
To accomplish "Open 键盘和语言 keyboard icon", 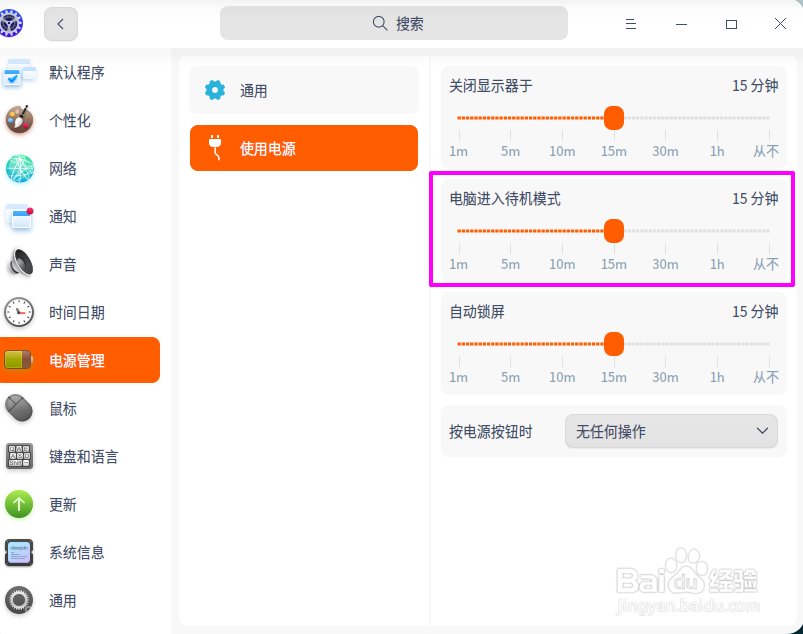I will coord(19,456).
